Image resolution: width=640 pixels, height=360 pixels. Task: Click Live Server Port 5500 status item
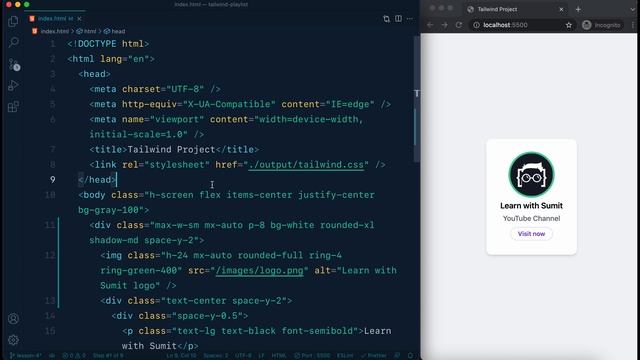point(312,356)
